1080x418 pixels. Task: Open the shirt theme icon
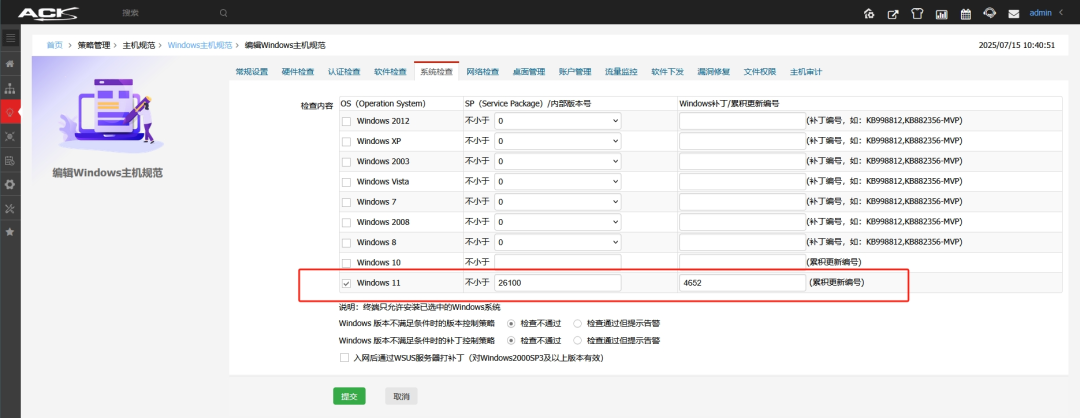(917, 14)
